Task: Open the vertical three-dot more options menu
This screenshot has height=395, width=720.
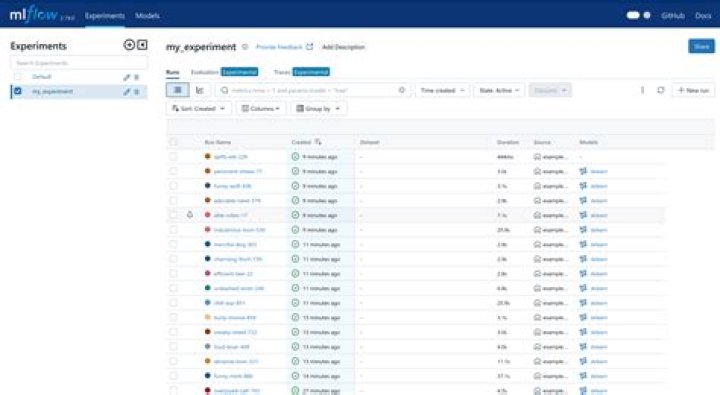Action: 642,90
